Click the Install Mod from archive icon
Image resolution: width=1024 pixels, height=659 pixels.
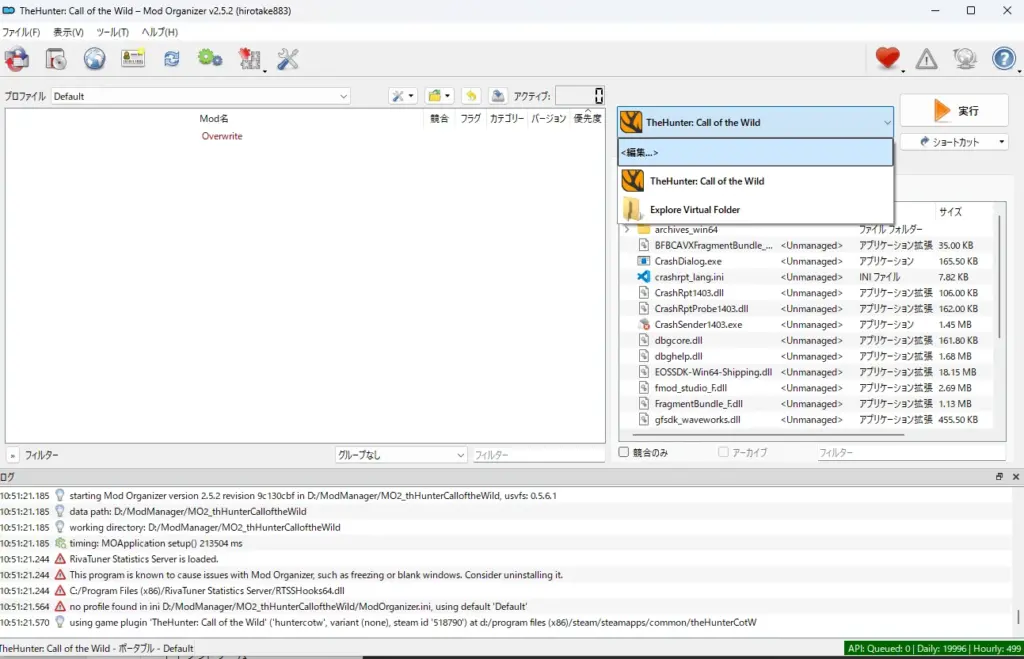pyautogui.click(x=56, y=59)
